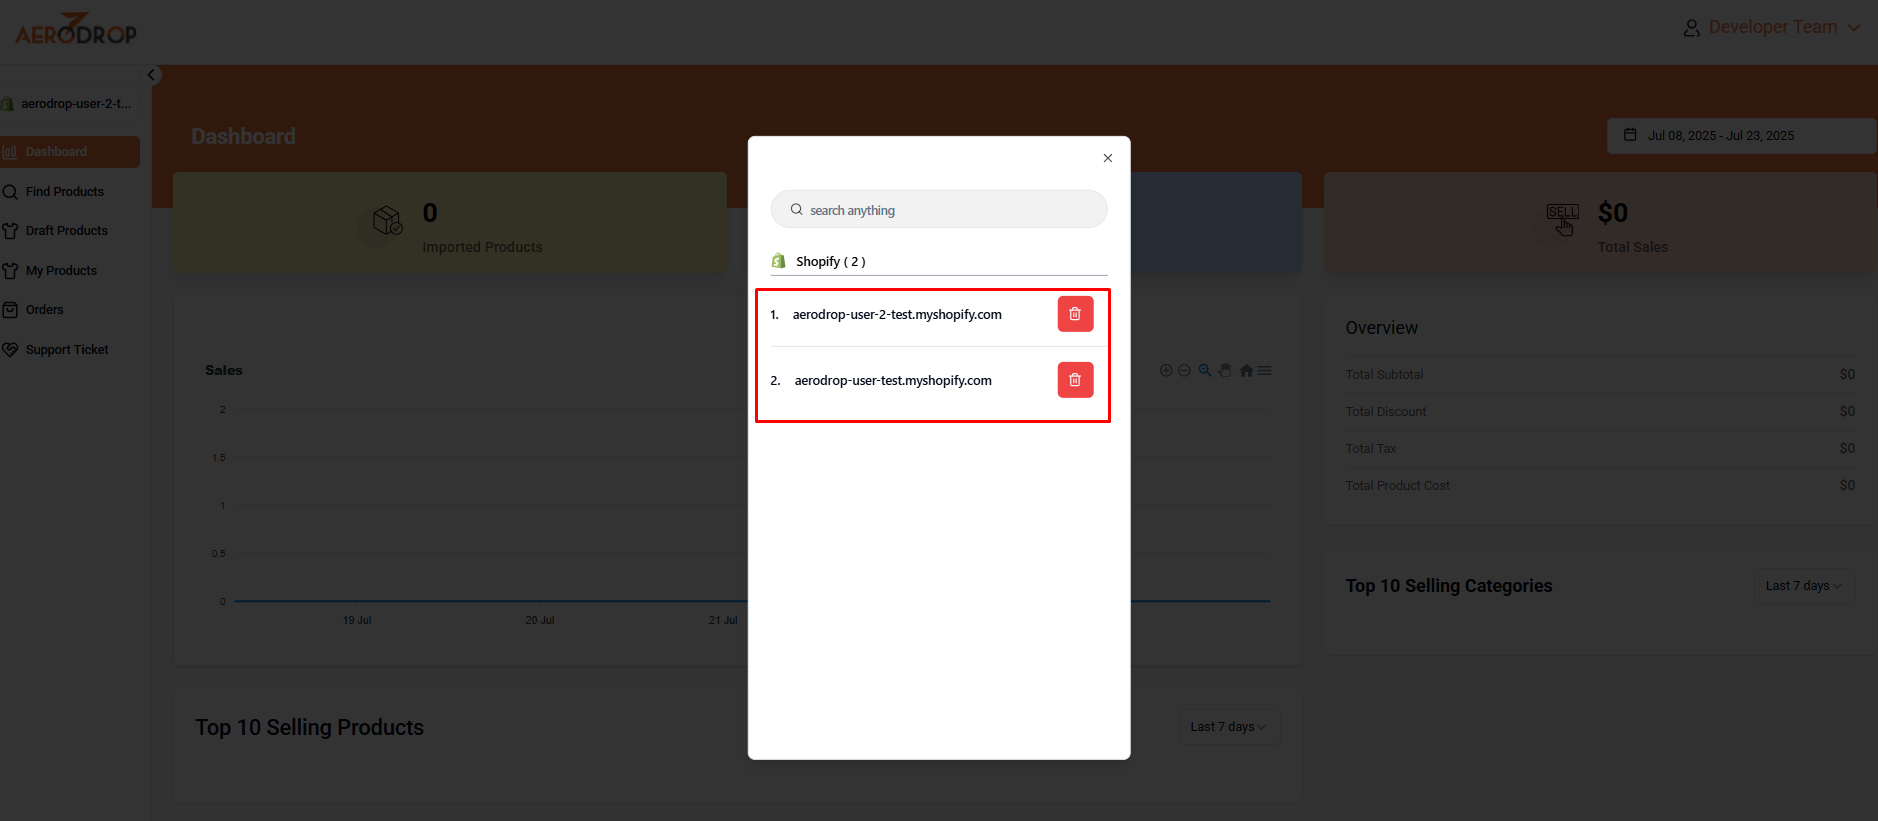Zoom in on the Sales chart
The height and width of the screenshot is (821, 1878).
(1166, 371)
